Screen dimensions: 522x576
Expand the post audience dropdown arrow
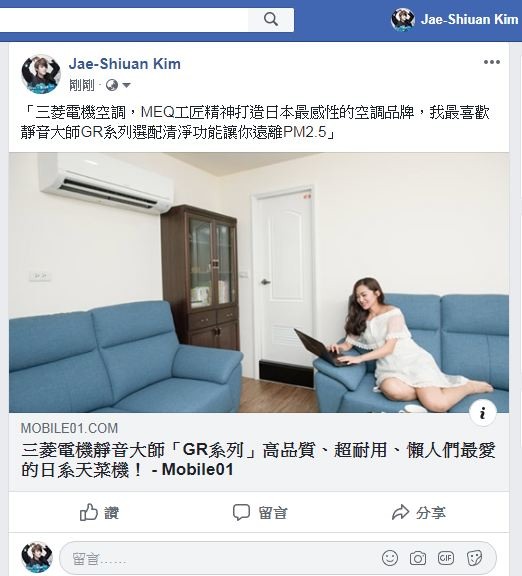pos(126,86)
